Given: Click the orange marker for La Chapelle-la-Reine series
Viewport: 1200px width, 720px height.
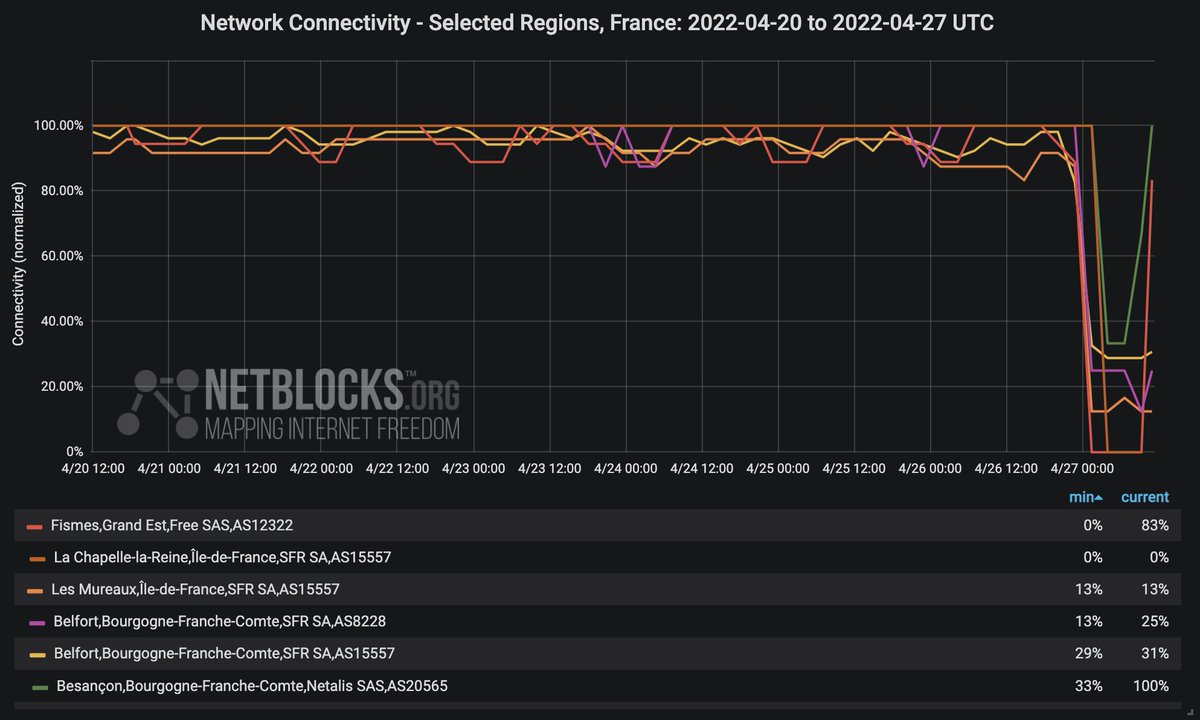Looking at the screenshot, I should [x=35, y=557].
